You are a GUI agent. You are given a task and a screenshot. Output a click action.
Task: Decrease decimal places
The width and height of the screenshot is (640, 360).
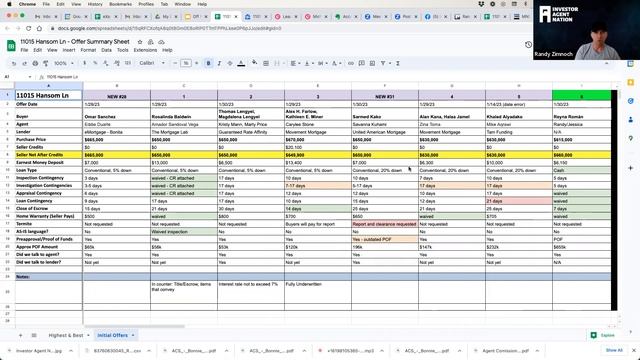click(x=106, y=63)
